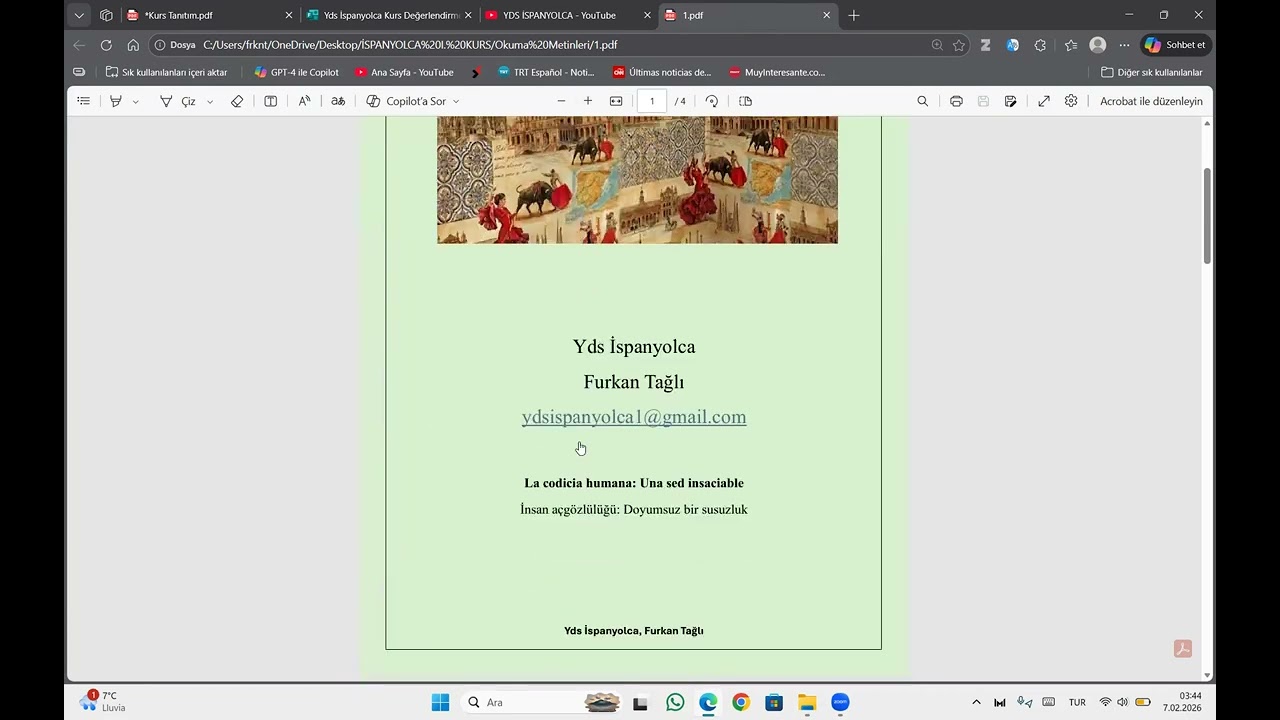This screenshot has width=1280, height=720.
Task: Open Ana Sayfa - YouTube bookmark
Action: point(404,72)
